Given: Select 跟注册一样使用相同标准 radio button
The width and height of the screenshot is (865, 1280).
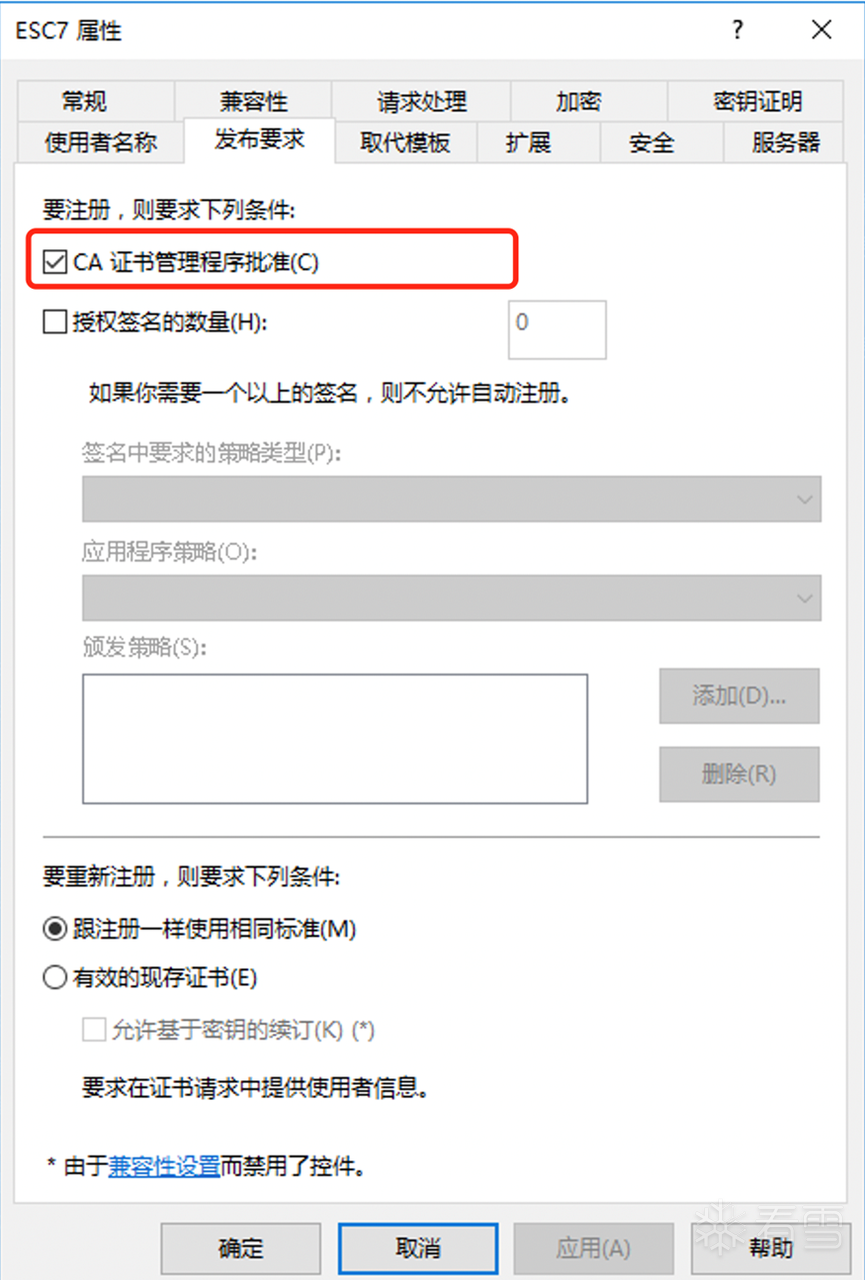Looking at the screenshot, I should (x=54, y=929).
